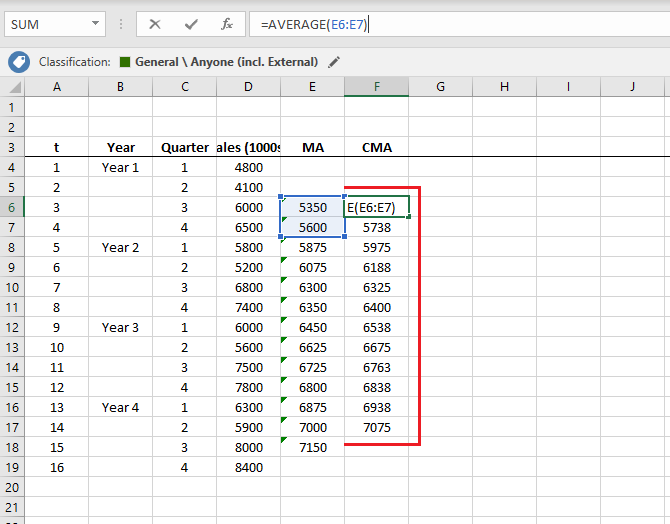Confirm formula with the Enter checkmark icon

[191, 24]
